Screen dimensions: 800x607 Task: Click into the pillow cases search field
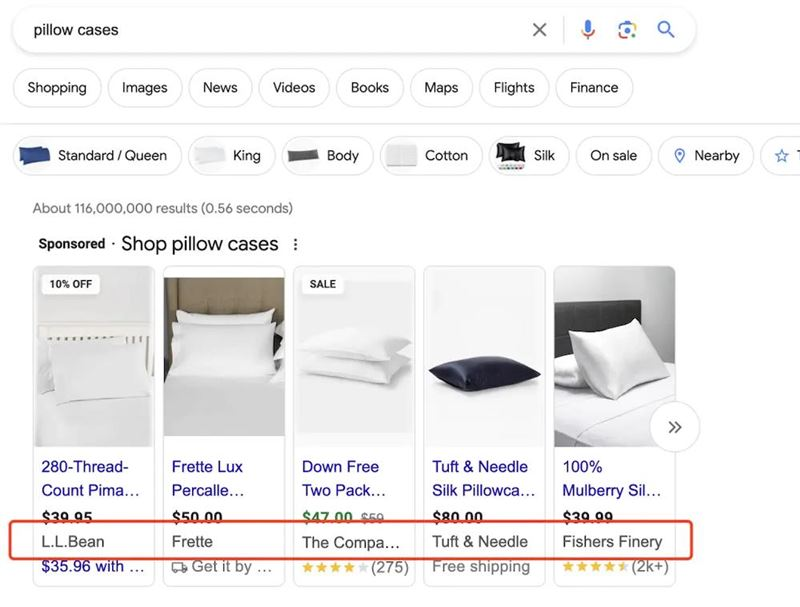coord(270,30)
